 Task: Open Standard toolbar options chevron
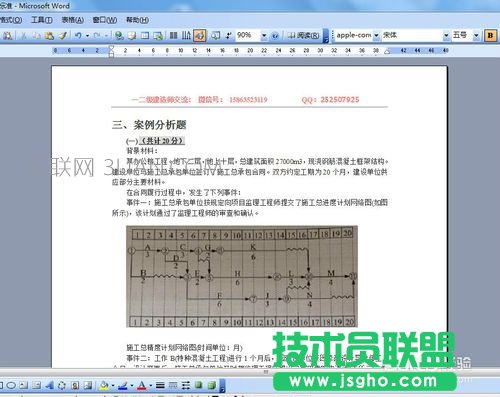(x=326, y=36)
